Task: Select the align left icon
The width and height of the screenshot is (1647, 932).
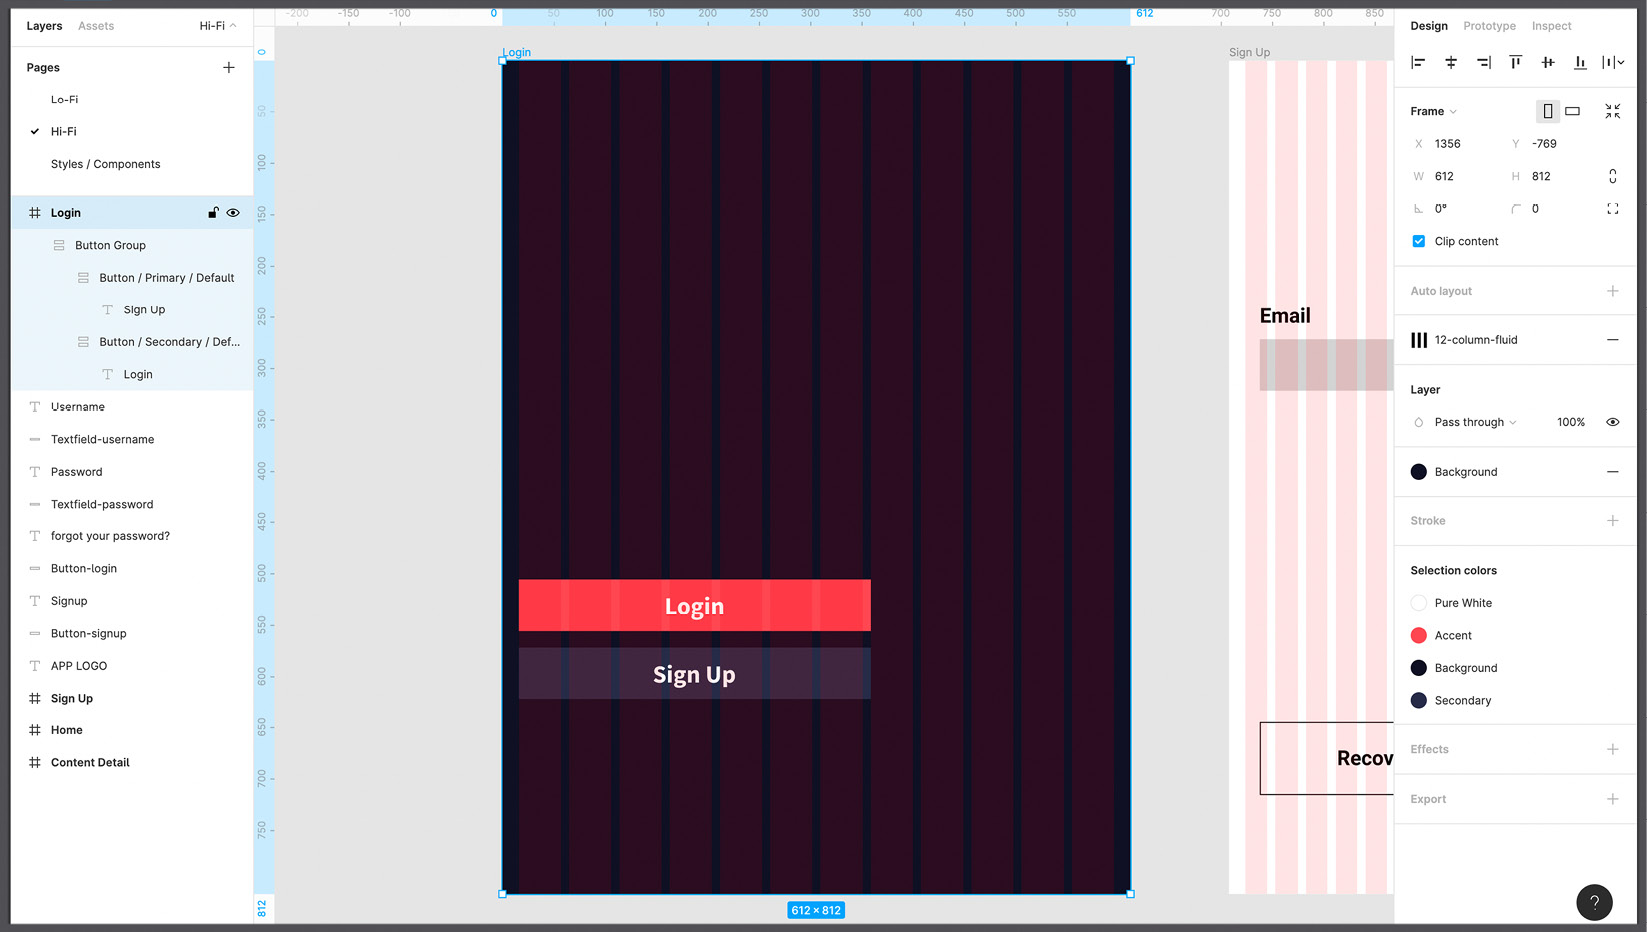Action: click(1417, 62)
